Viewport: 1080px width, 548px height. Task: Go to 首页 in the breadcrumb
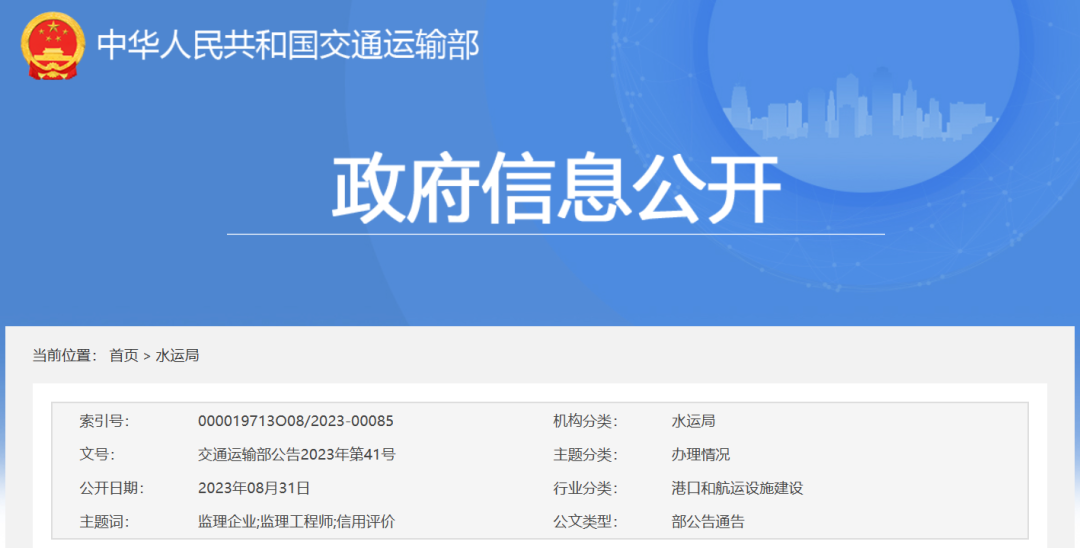[x=124, y=355]
